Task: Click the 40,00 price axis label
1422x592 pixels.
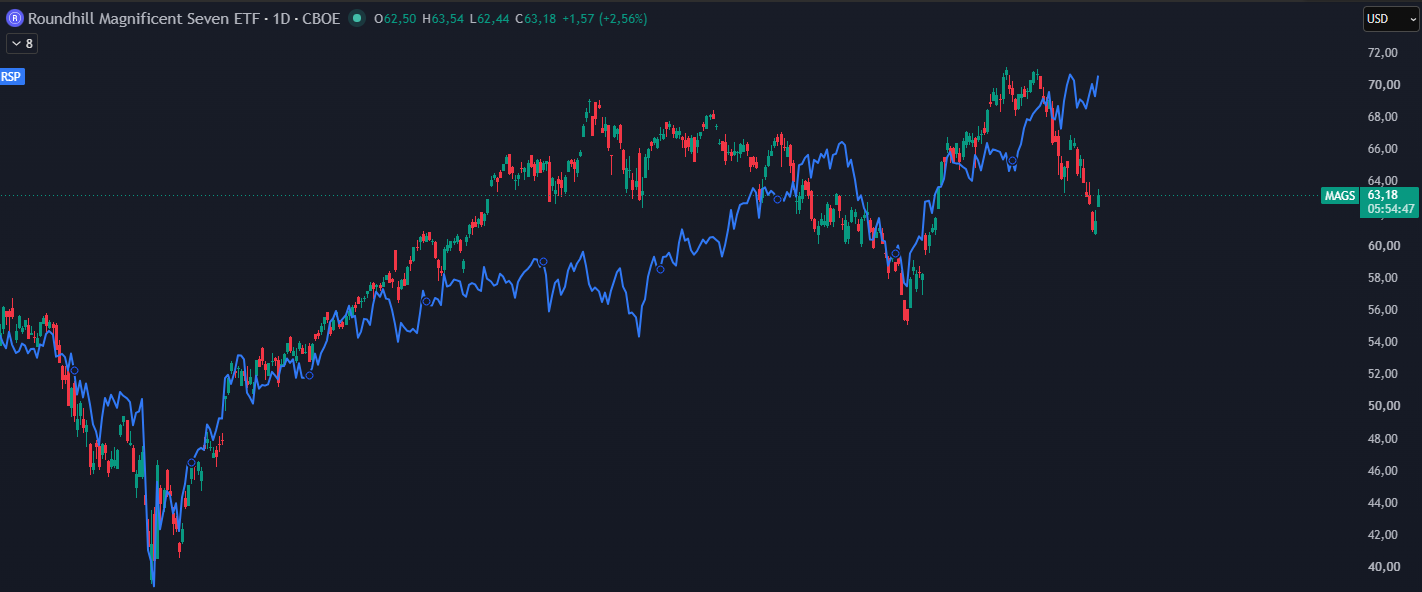Action: [x=1383, y=566]
